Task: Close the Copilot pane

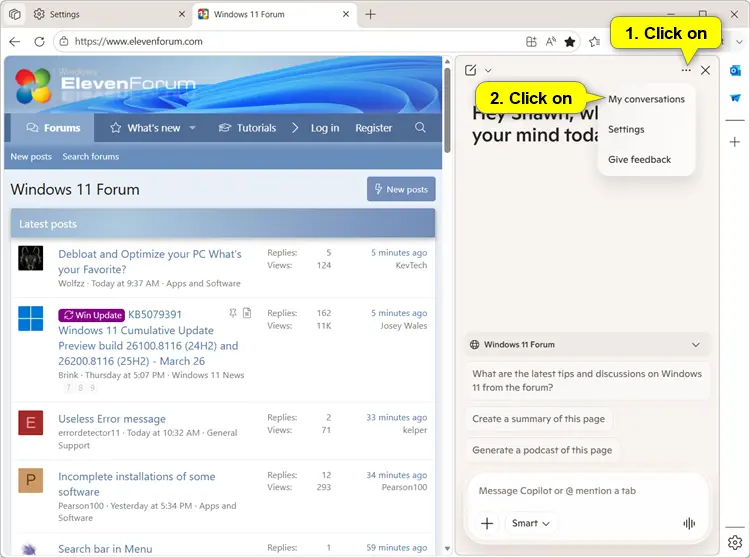Action: (x=705, y=70)
